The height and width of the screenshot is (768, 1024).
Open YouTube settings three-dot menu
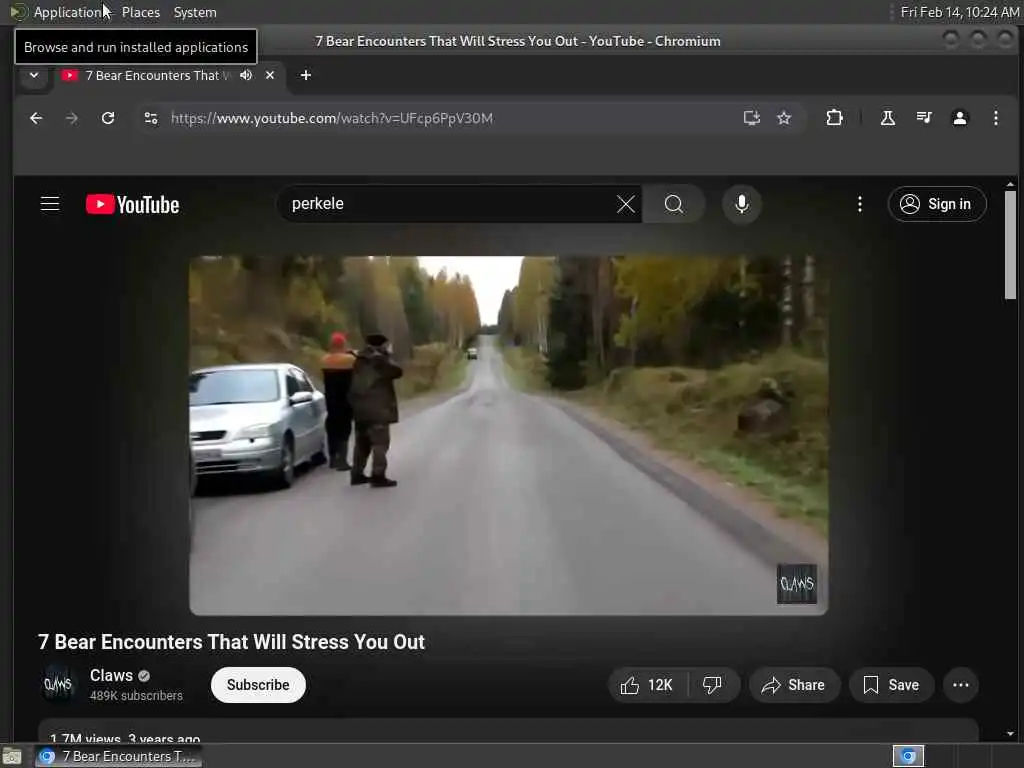[x=859, y=204]
